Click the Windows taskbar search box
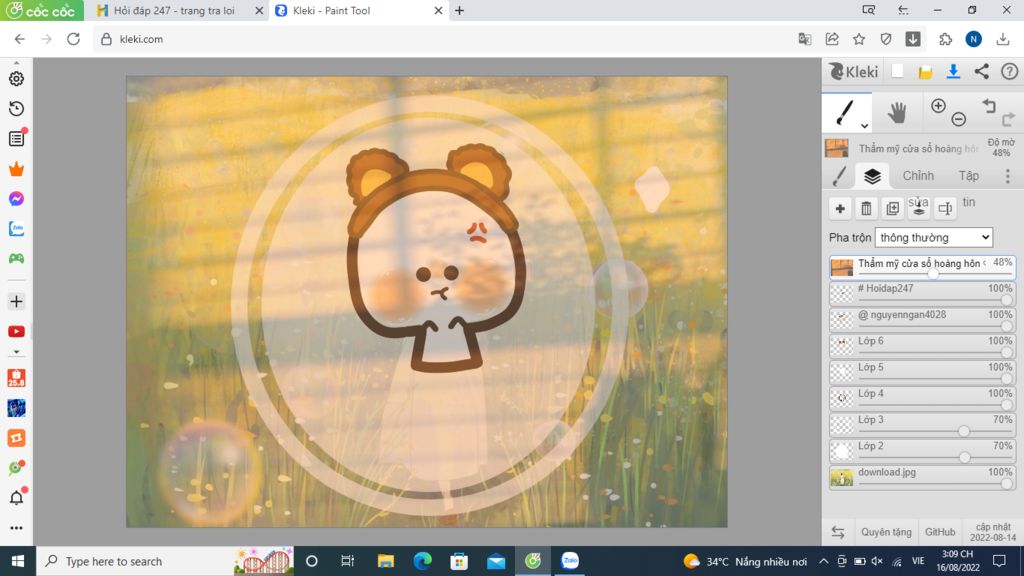Viewport: 1024px width, 576px height. point(166,561)
